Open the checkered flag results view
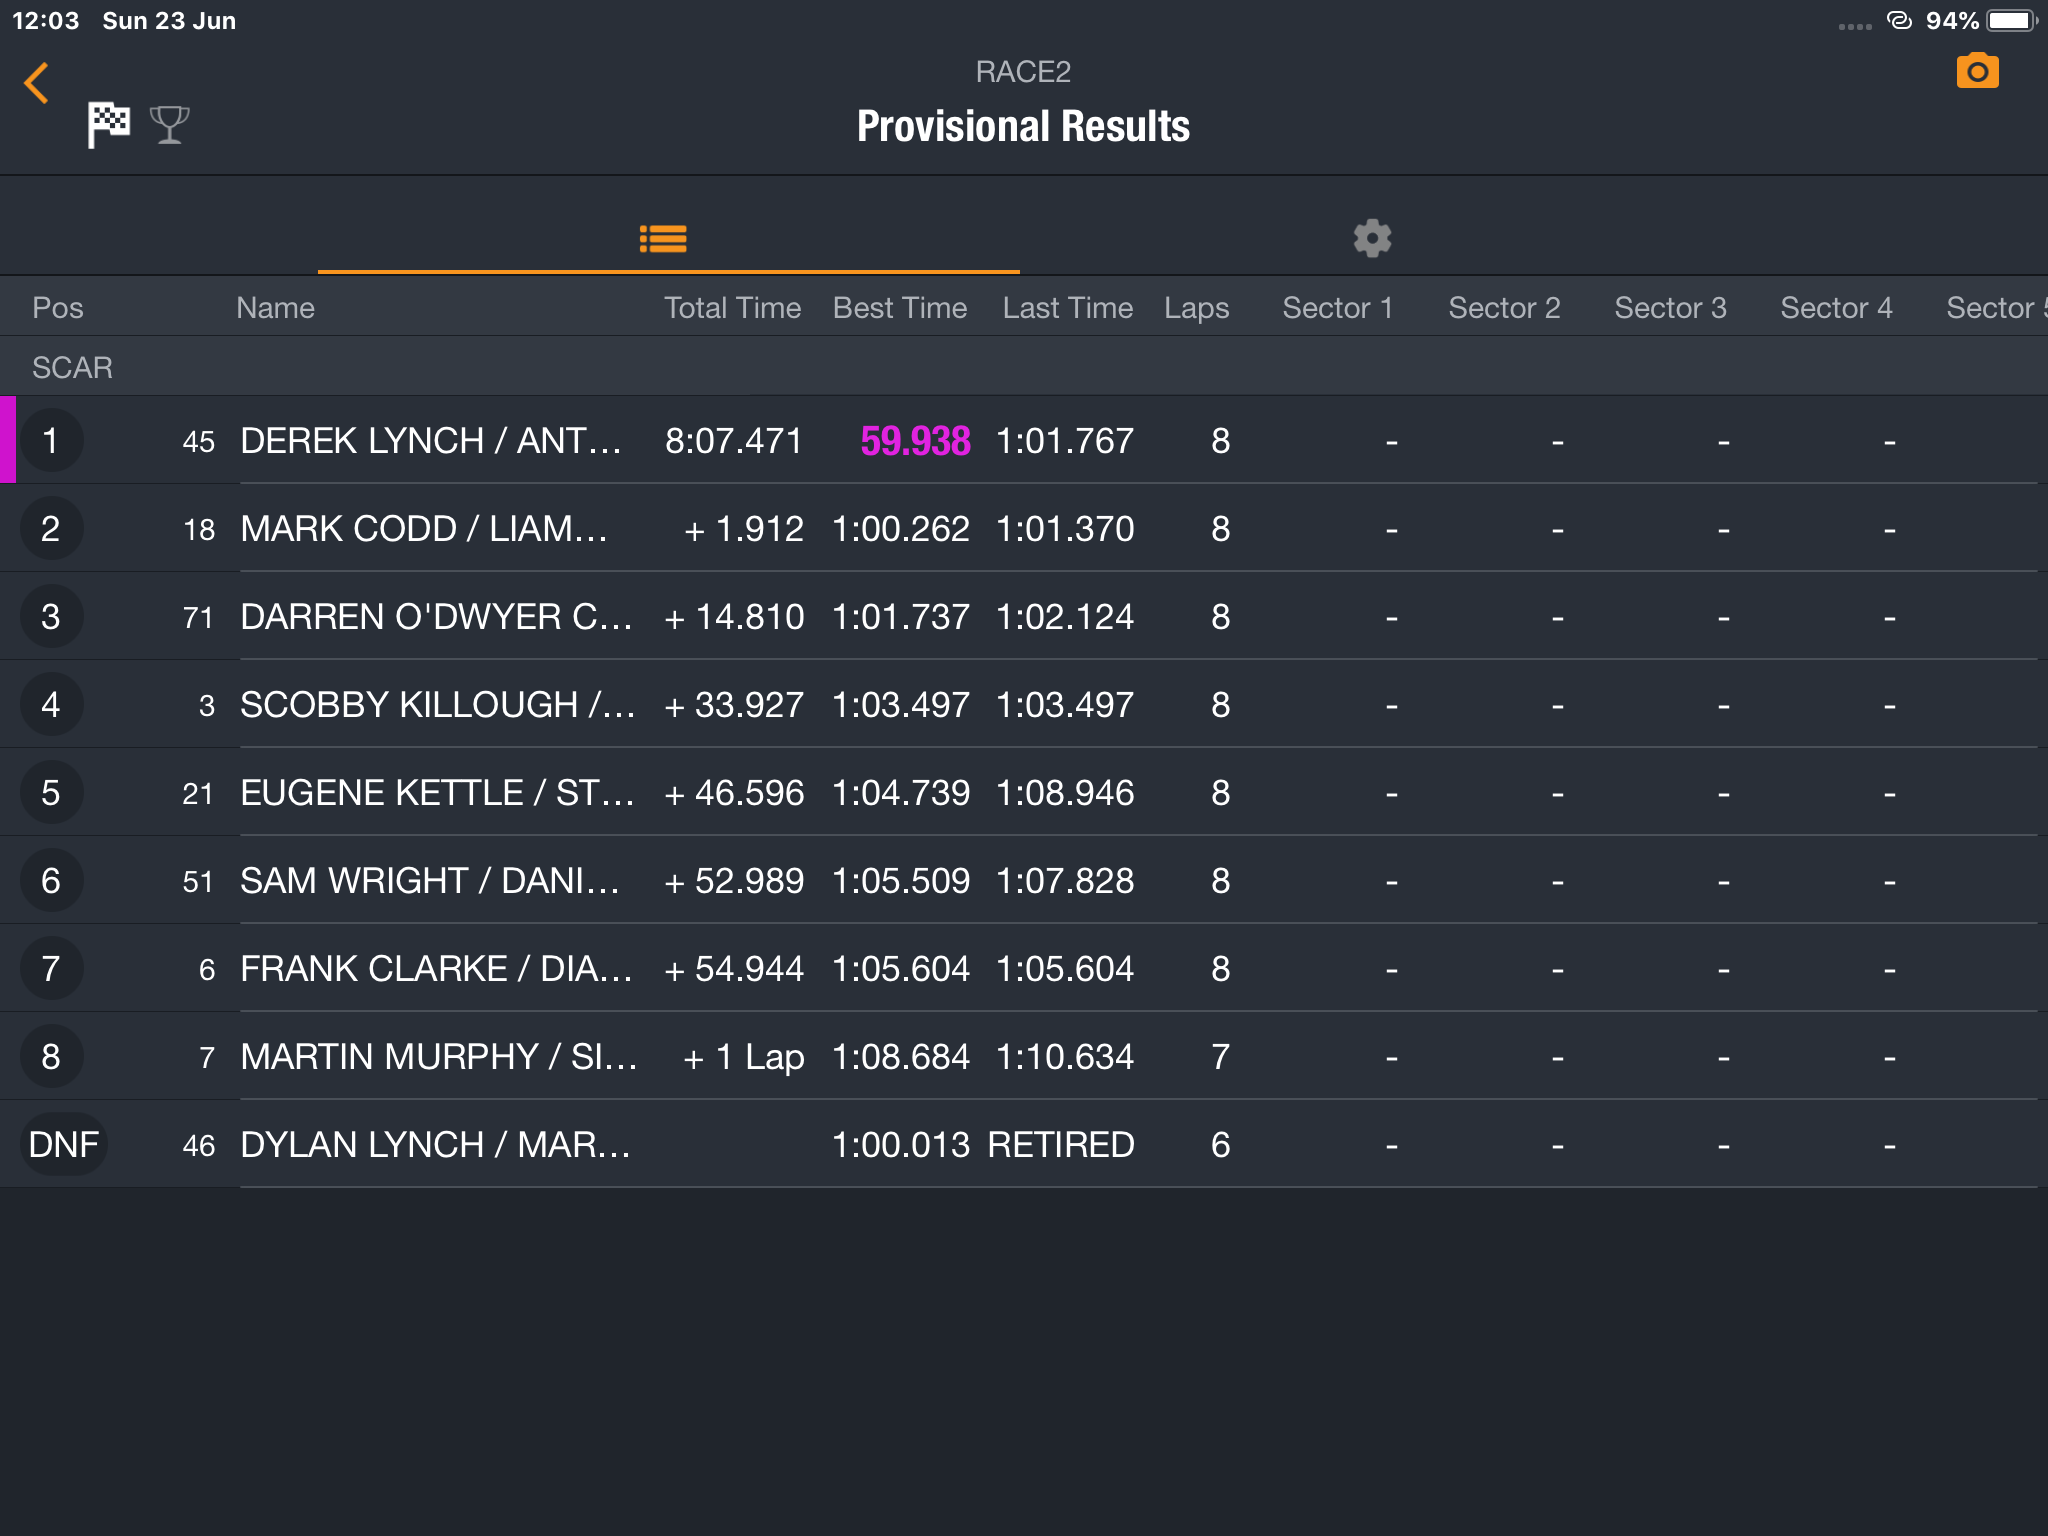This screenshot has width=2048, height=1536. (x=108, y=125)
